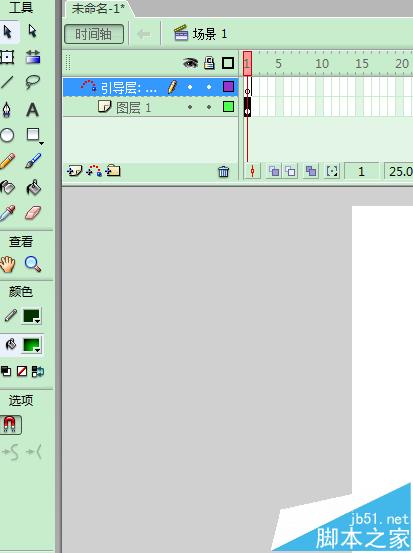Click the stroke color pencil icon
Screen dimensions: 413x553
click(11, 315)
